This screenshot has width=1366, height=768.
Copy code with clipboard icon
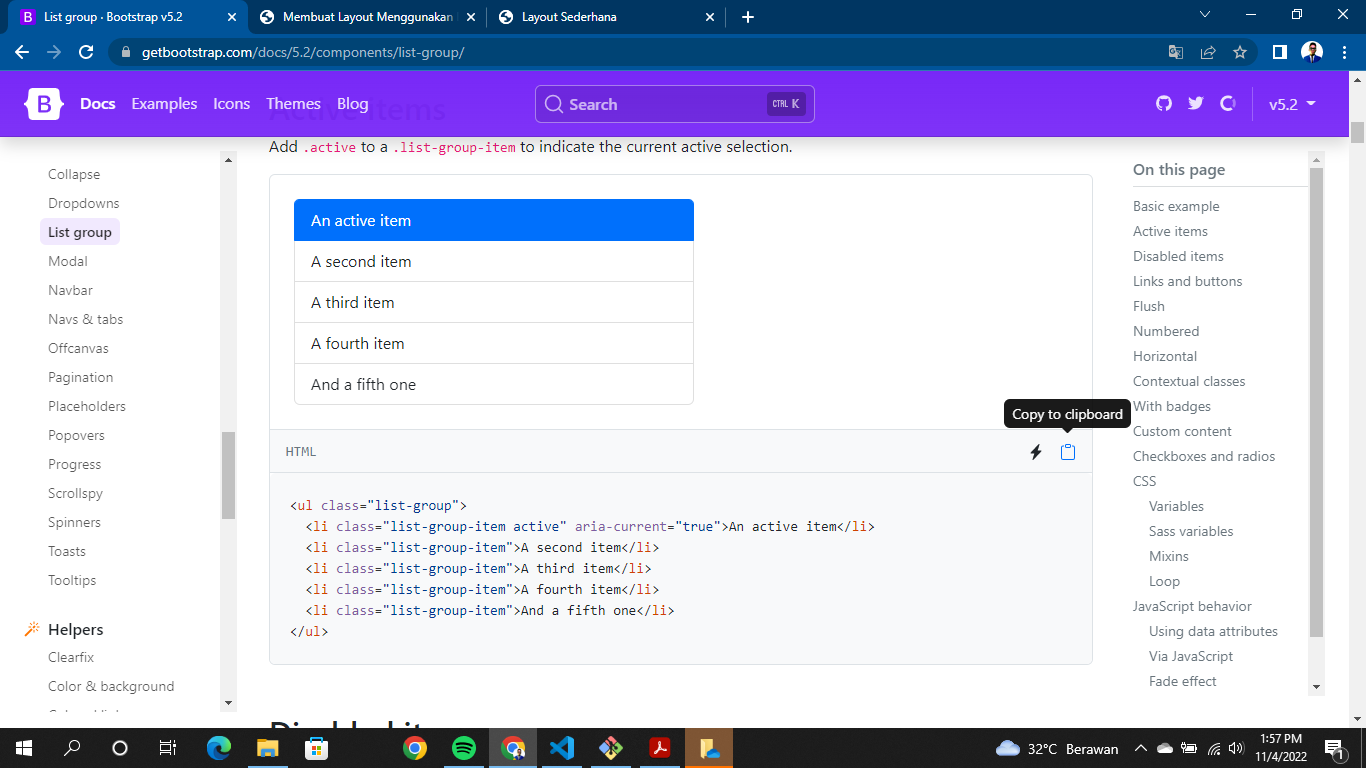click(1068, 452)
